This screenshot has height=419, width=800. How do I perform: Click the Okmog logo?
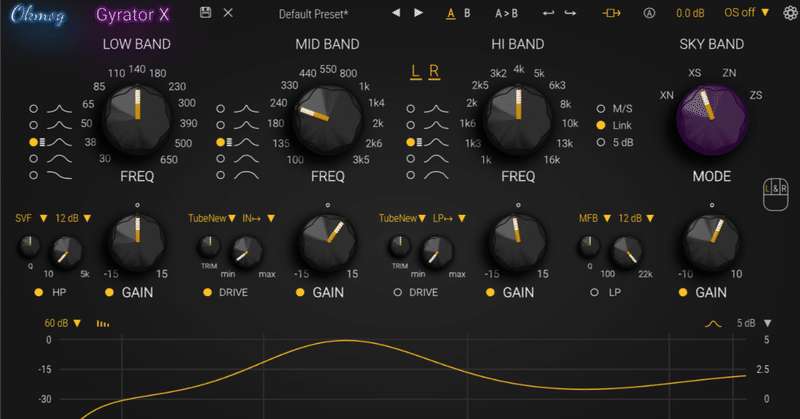38,15
